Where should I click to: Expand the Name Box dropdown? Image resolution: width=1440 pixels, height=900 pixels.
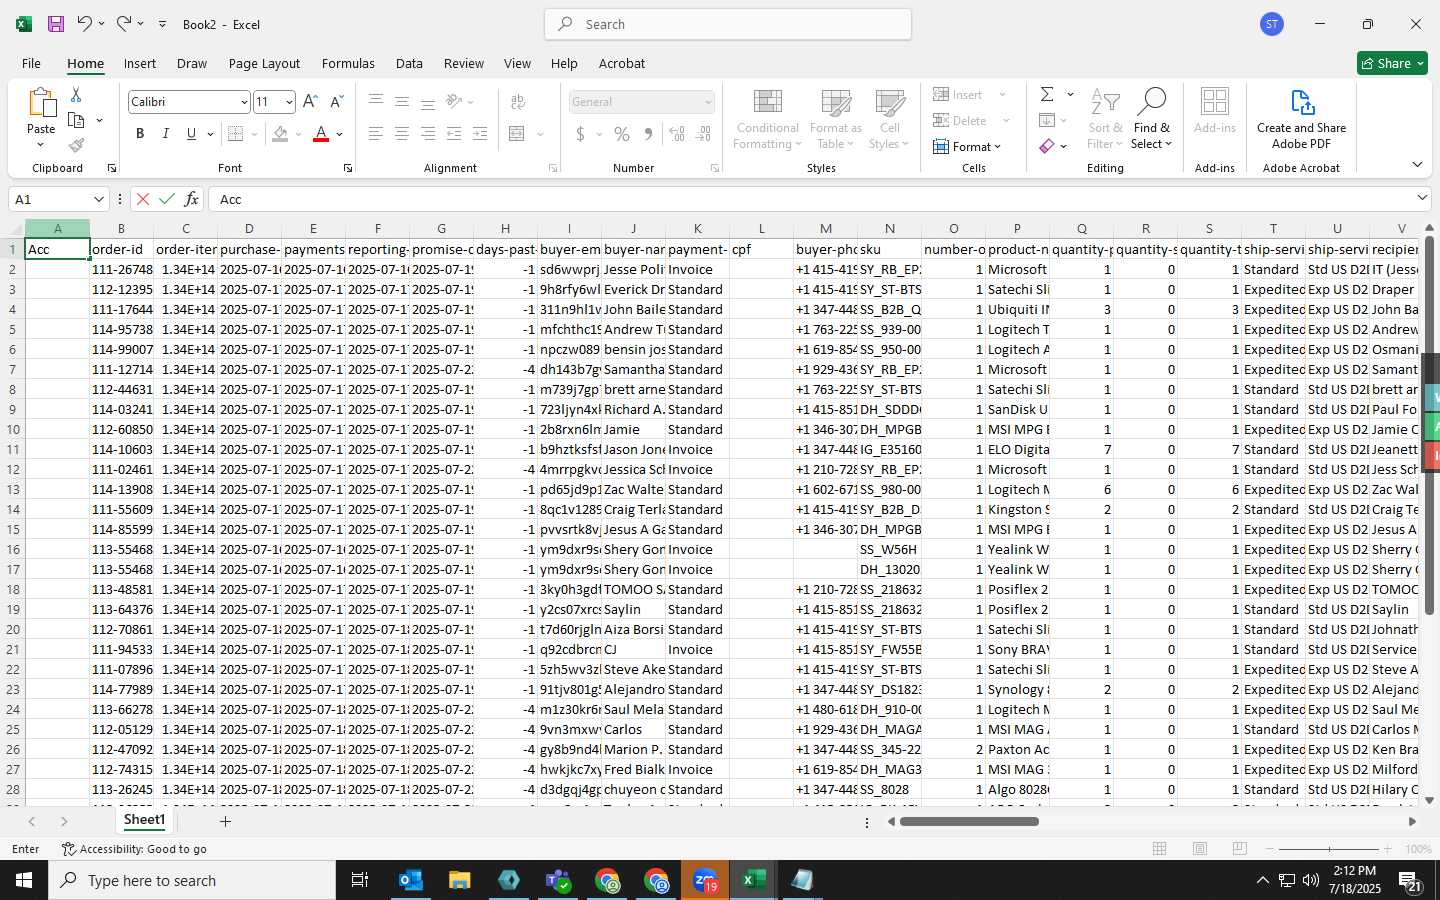[98, 199]
